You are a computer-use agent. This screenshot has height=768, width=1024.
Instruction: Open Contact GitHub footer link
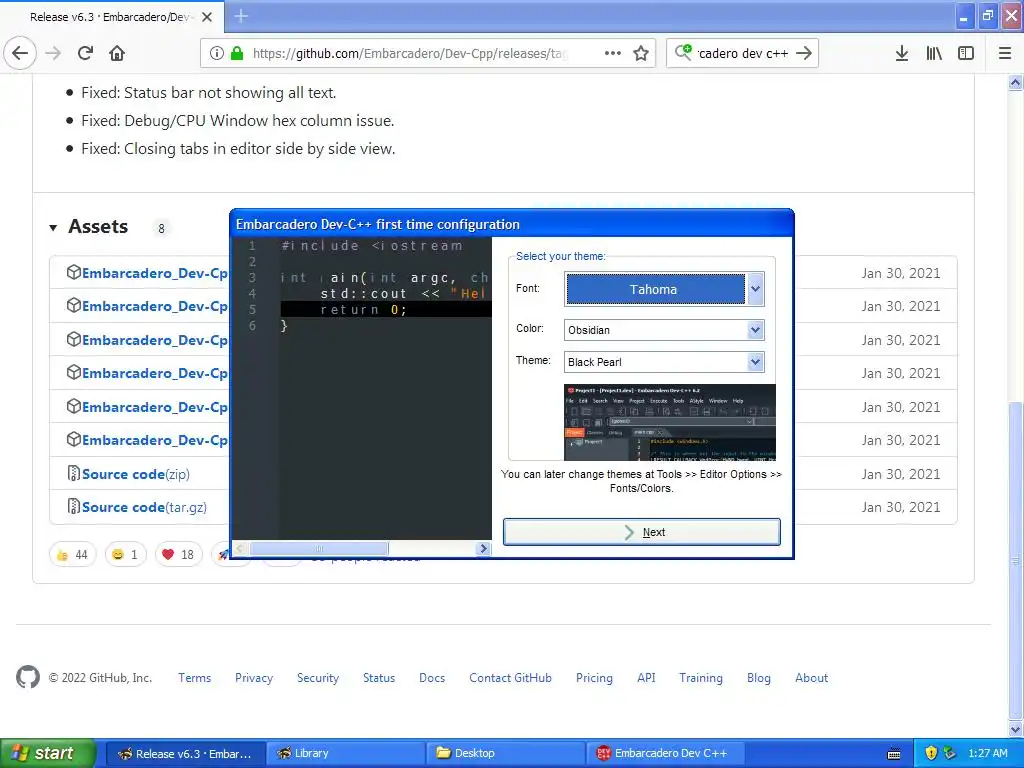[x=510, y=678]
